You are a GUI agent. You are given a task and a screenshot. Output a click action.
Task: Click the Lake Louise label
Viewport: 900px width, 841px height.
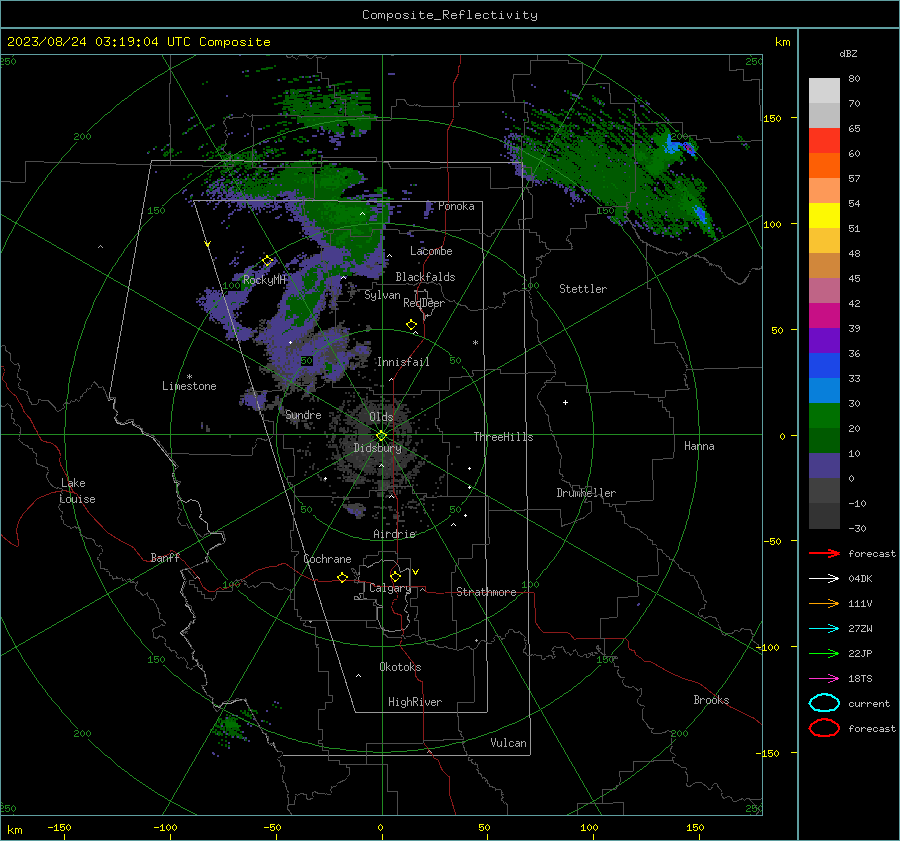(77, 491)
